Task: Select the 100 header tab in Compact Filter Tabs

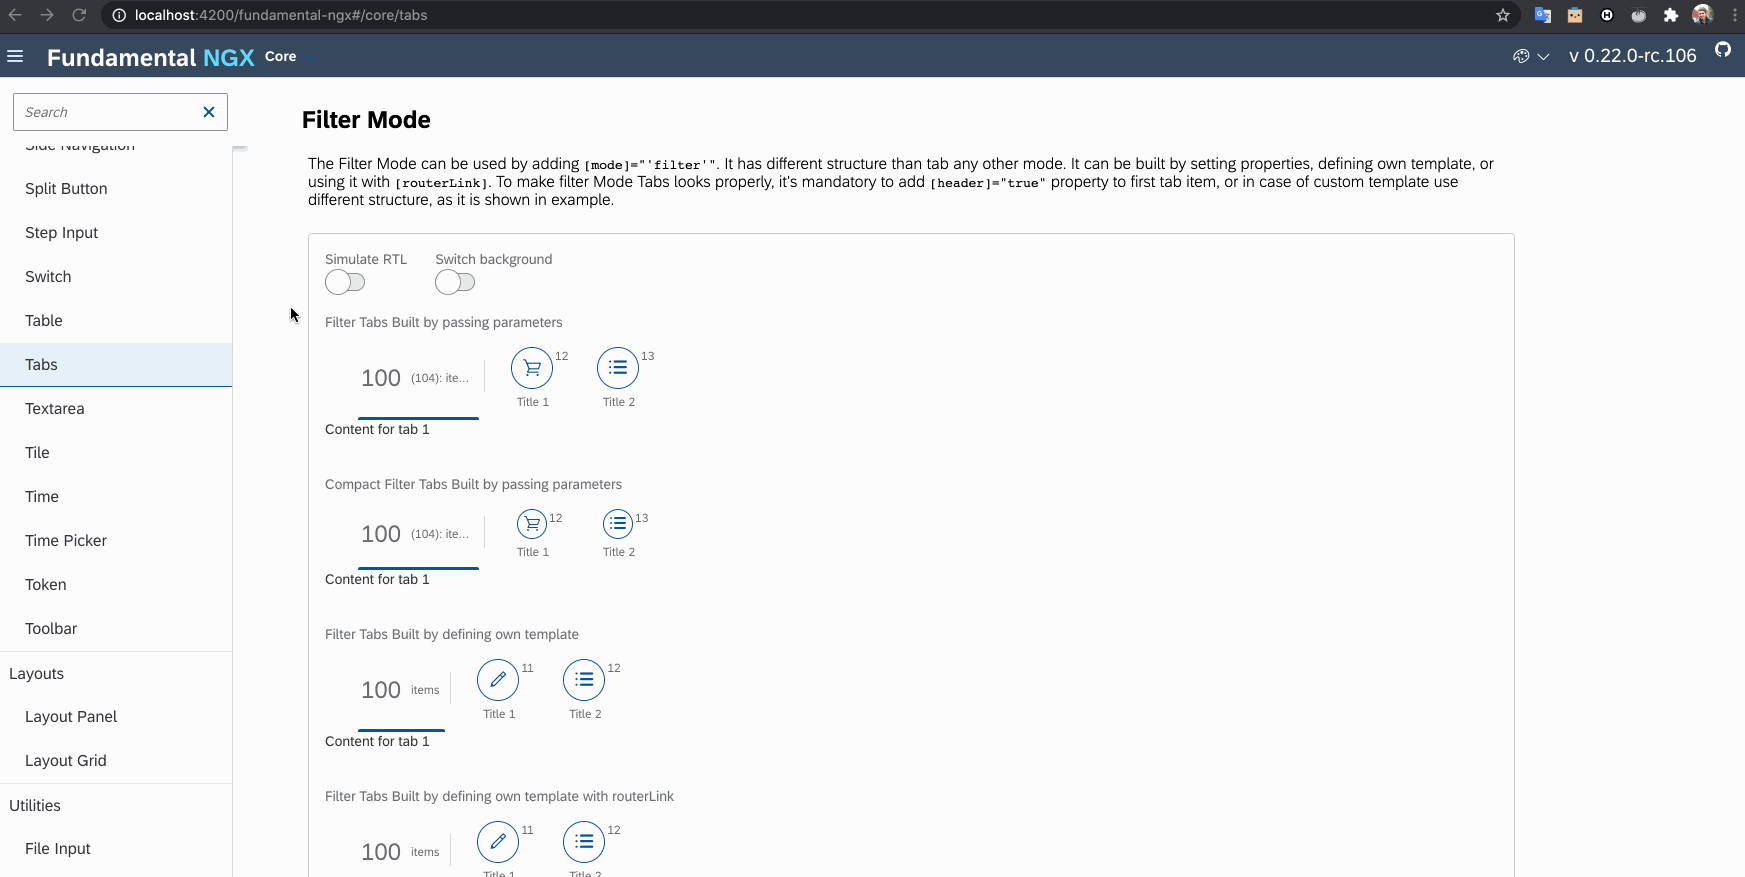Action: pos(418,534)
